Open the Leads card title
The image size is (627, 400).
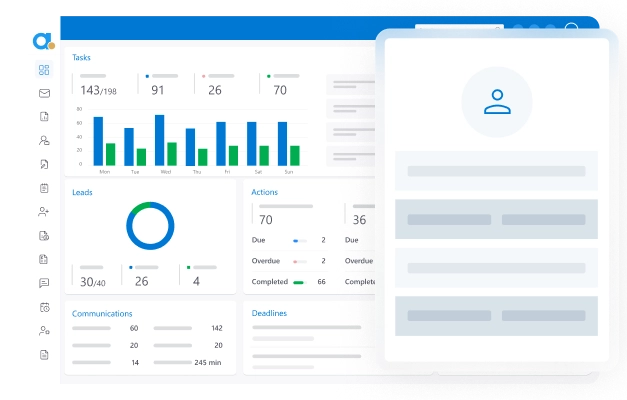(82, 192)
